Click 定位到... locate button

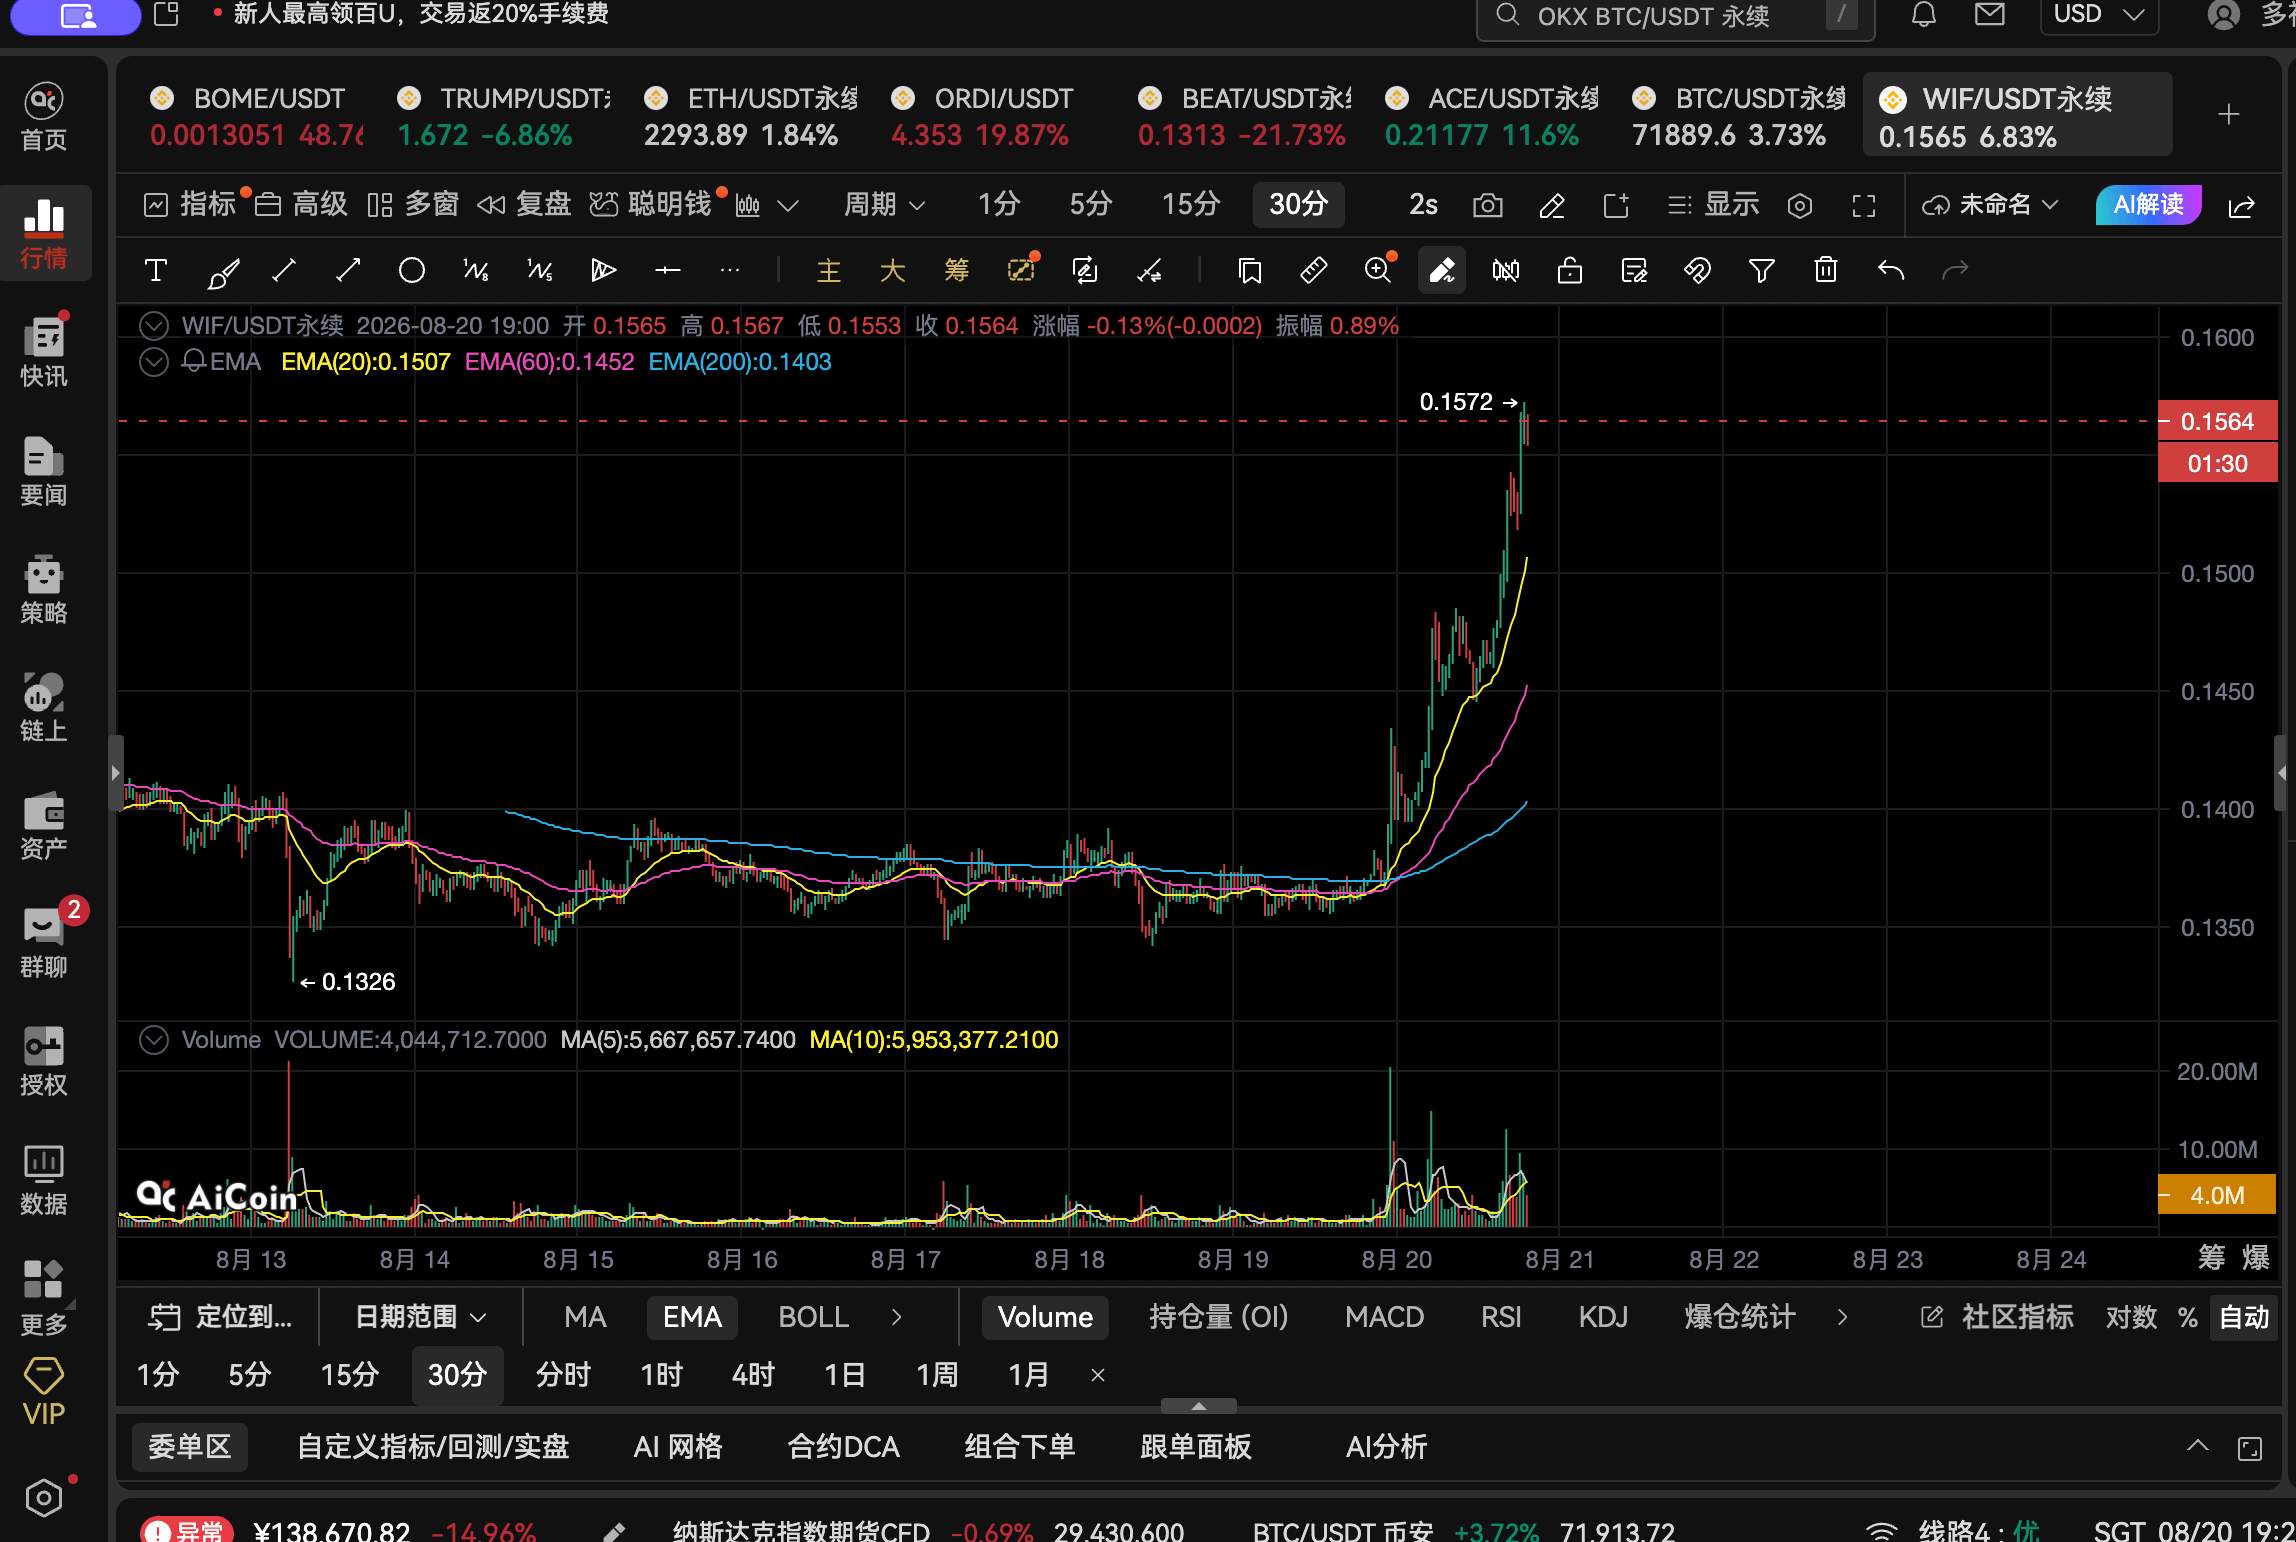tap(220, 1318)
